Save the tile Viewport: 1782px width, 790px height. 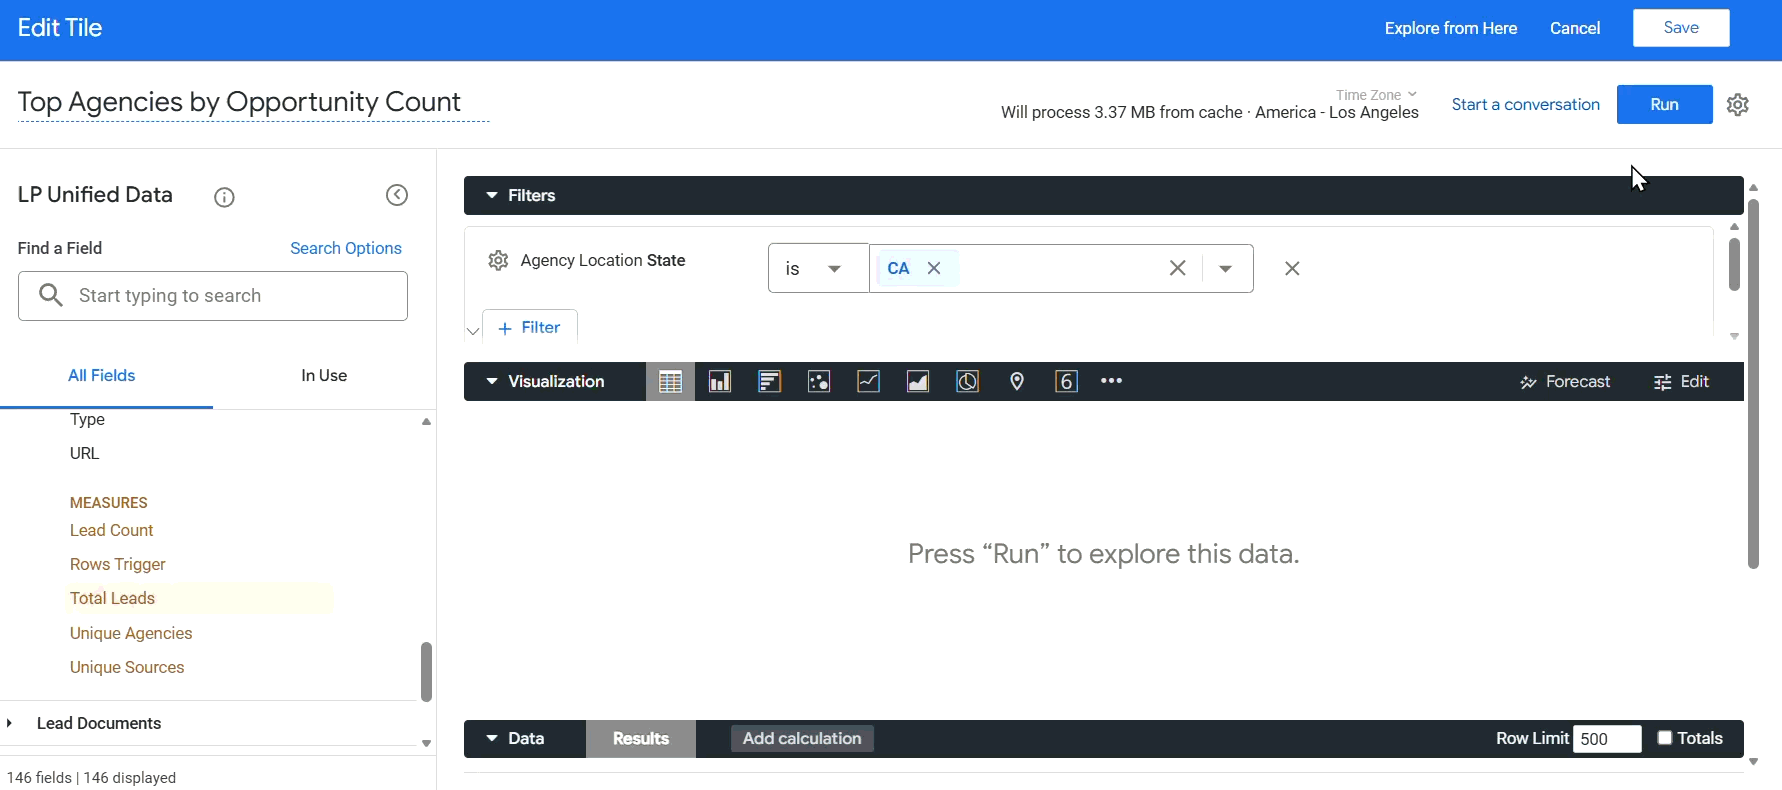point(1681,28)
